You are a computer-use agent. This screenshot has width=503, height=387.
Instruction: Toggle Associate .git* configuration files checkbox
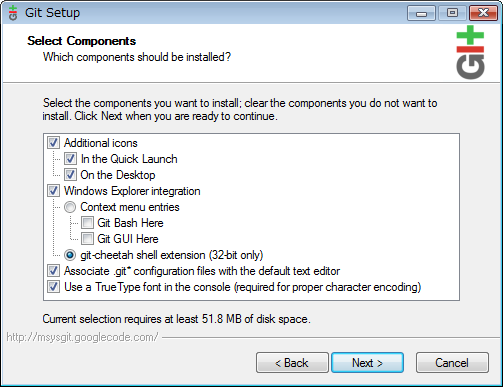(x=54, y=271)
